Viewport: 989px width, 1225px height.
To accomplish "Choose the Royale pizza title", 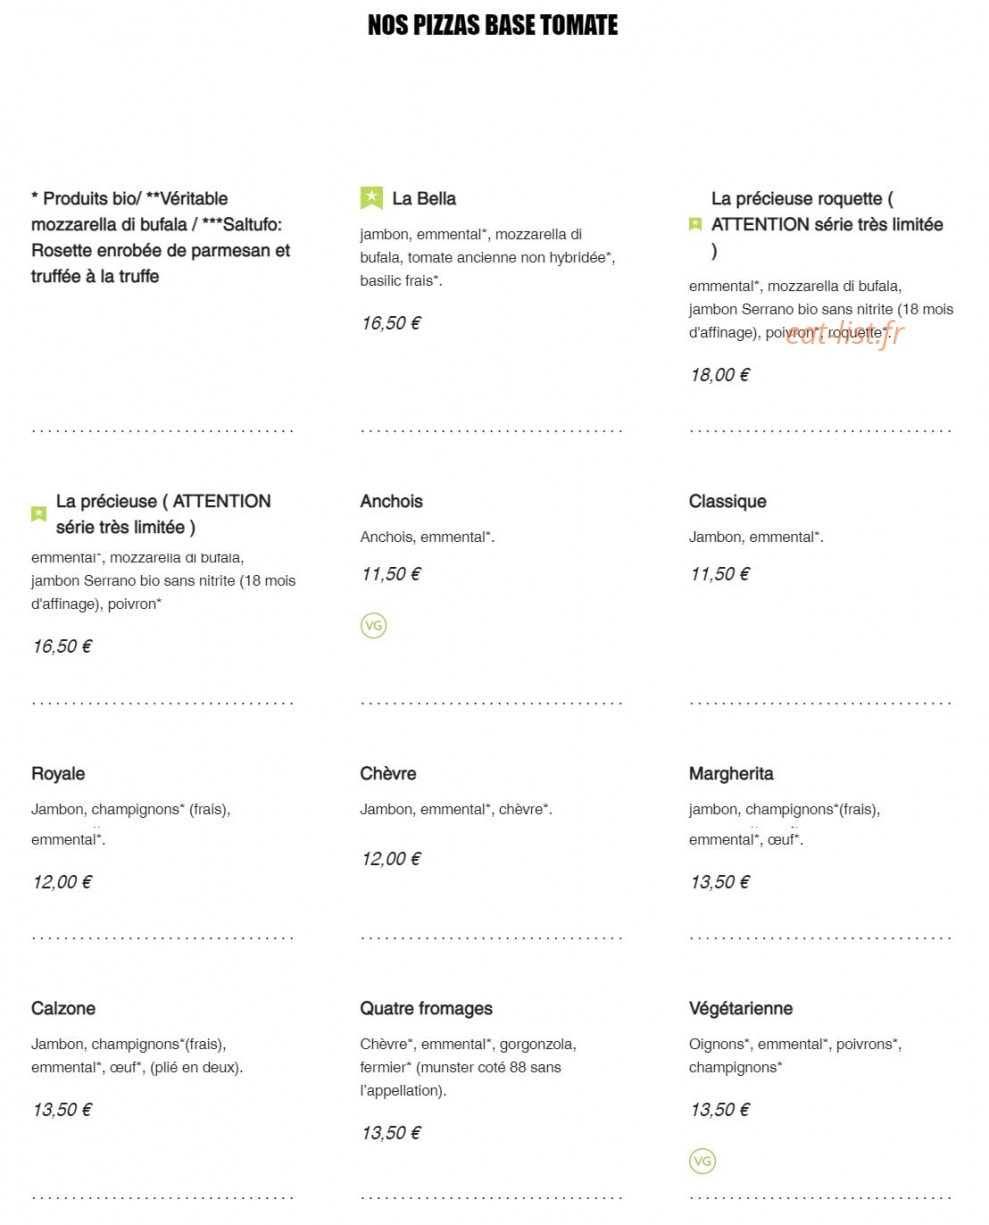I will 58,773.
